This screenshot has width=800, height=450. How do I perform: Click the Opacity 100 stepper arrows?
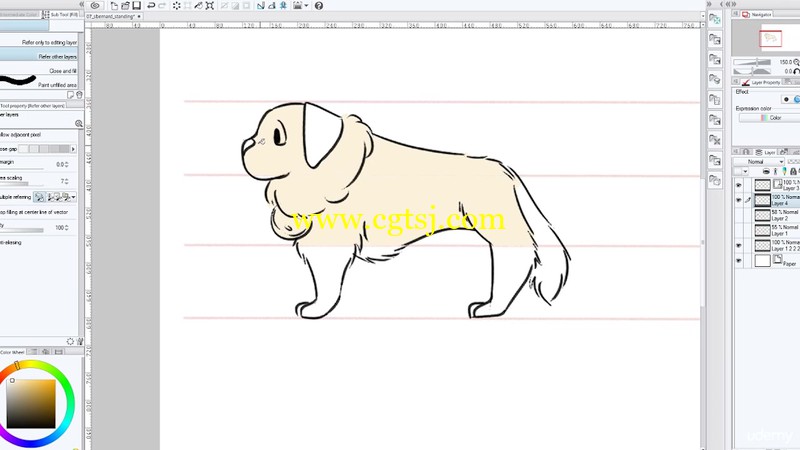(66, 228)
